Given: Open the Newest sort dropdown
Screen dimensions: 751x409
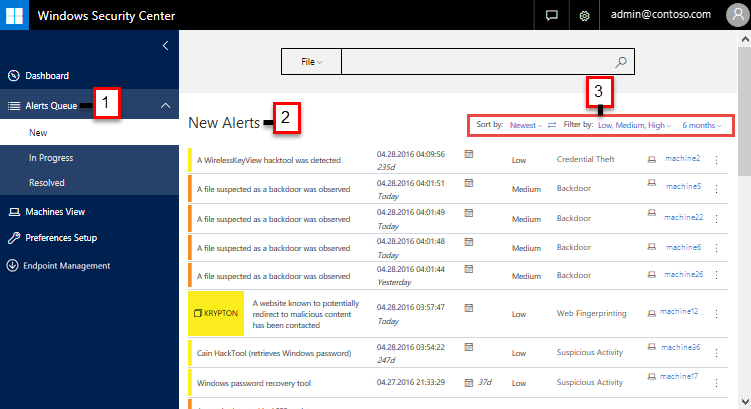Looking at the screenshot, I should [525, 126].
